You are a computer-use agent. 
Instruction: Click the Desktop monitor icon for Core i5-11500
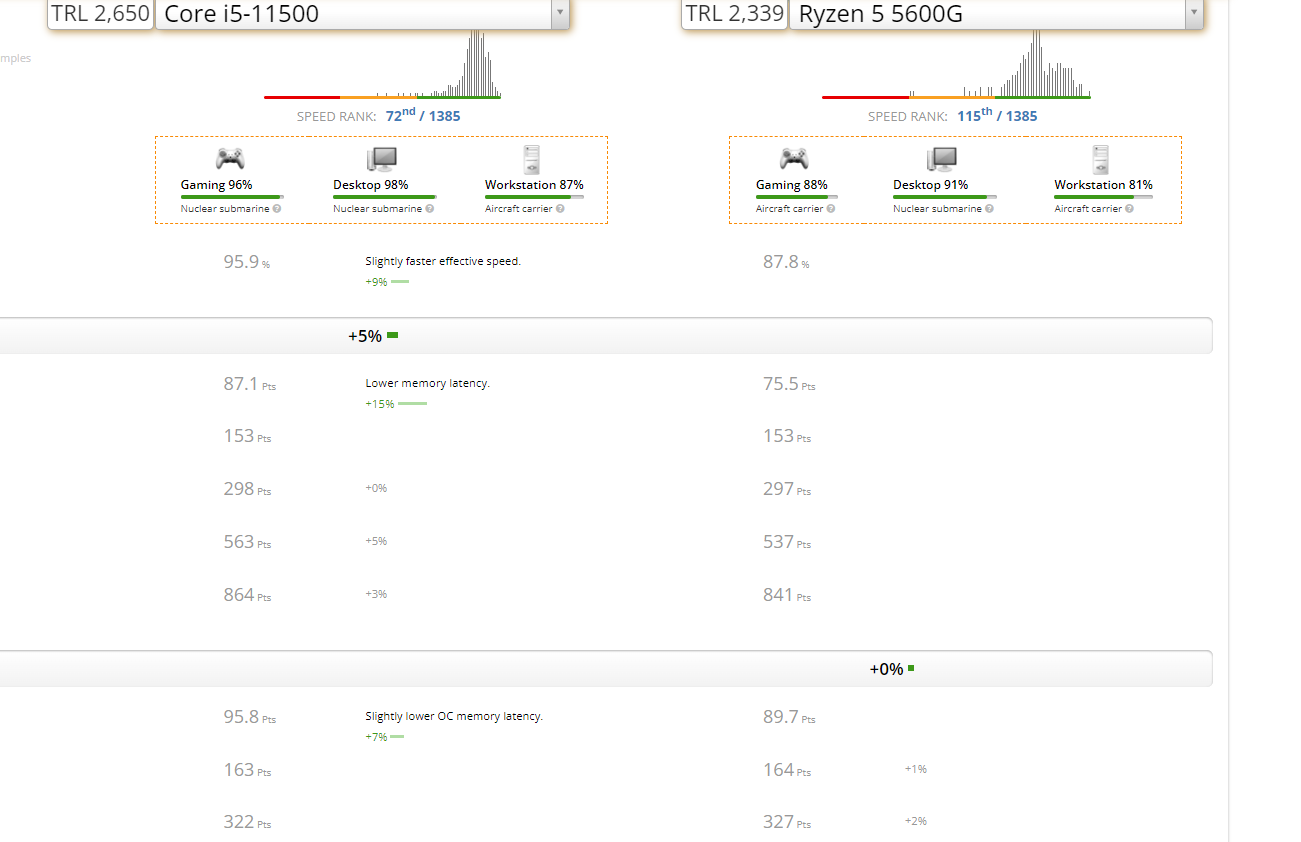(x=382, y=159)
